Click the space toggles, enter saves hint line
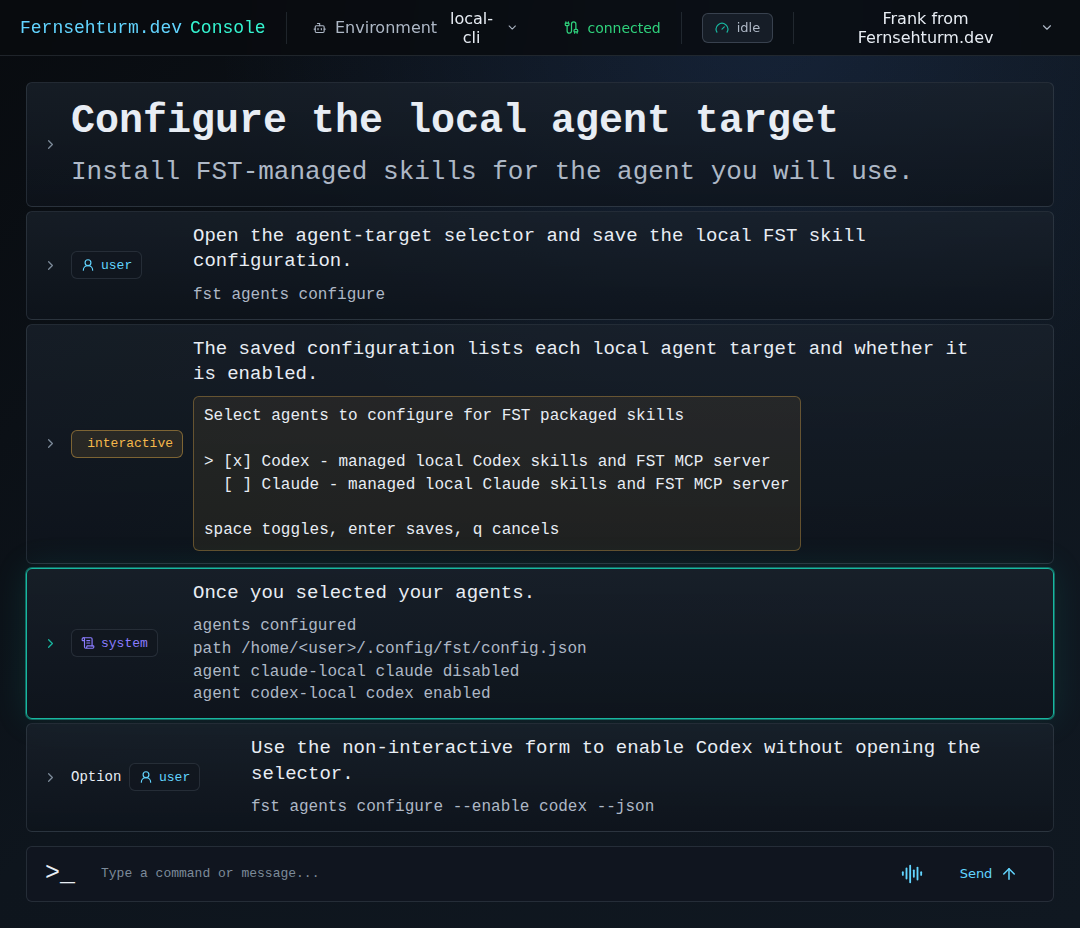1080x928 pixels. coord(381,529)
